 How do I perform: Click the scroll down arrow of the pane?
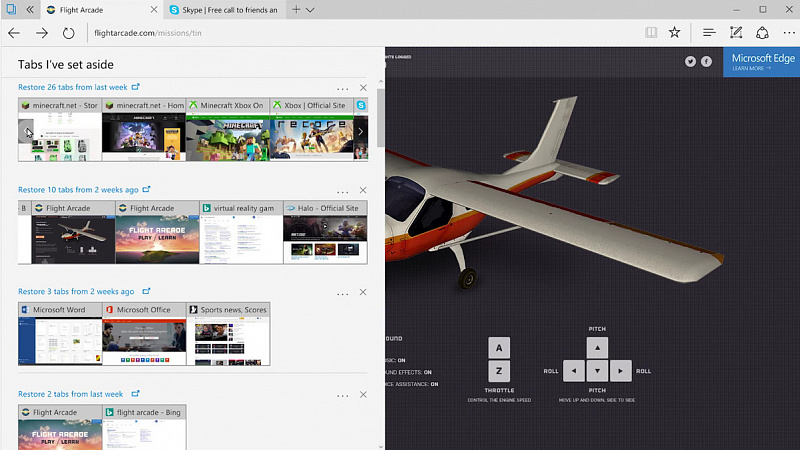[381, 446]
